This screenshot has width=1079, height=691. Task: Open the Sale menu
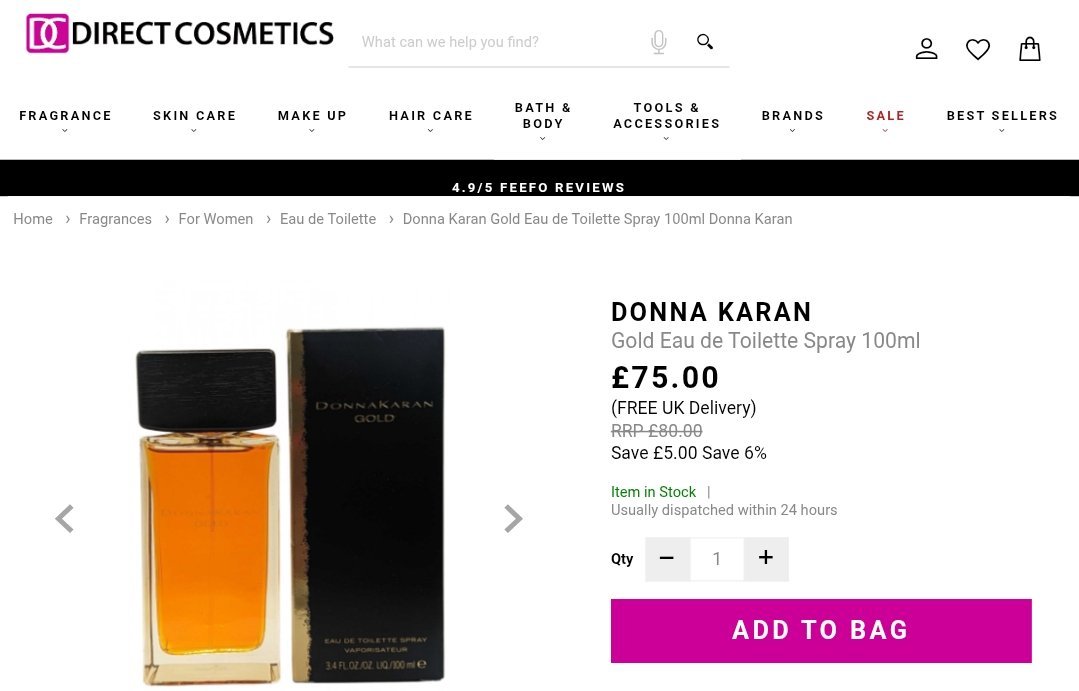pos(885,117)
